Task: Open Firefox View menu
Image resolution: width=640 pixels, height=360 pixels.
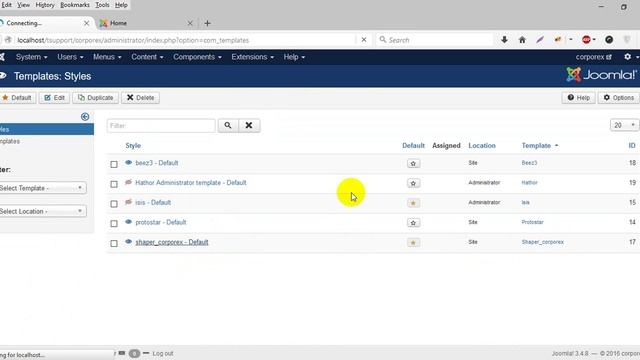Action: coord(23,5)
